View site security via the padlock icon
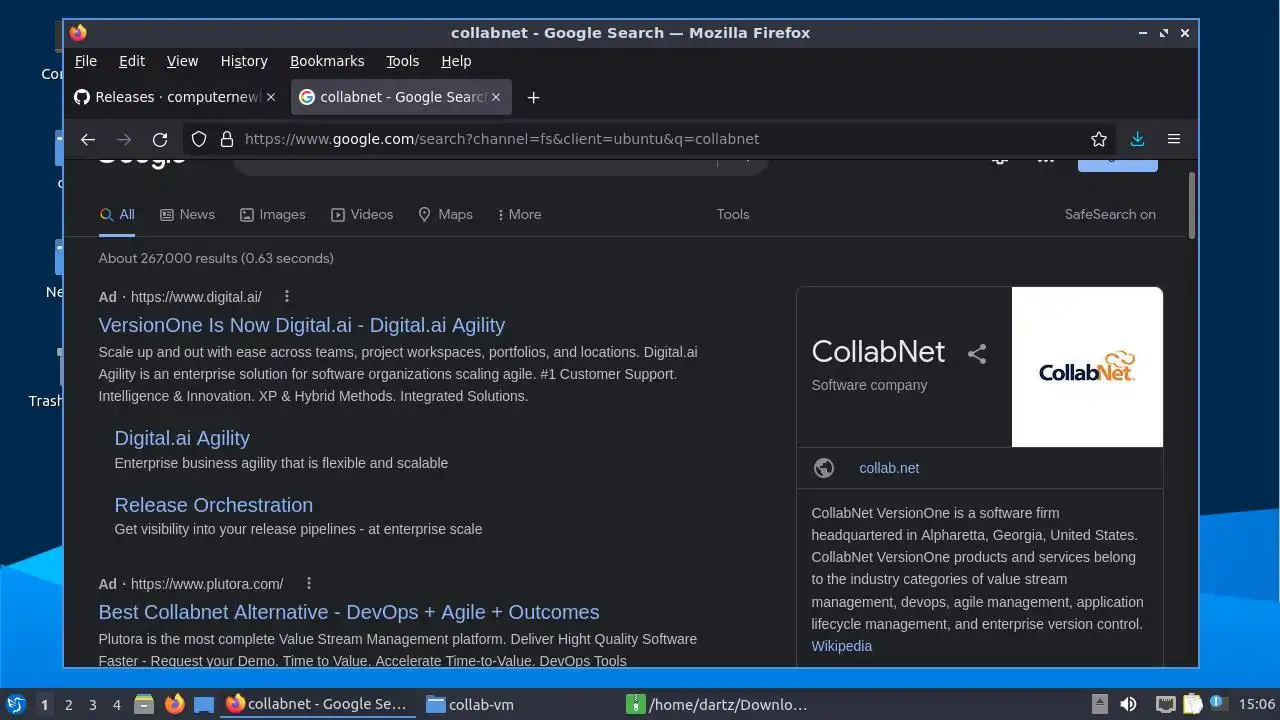 tap(226, 139)
